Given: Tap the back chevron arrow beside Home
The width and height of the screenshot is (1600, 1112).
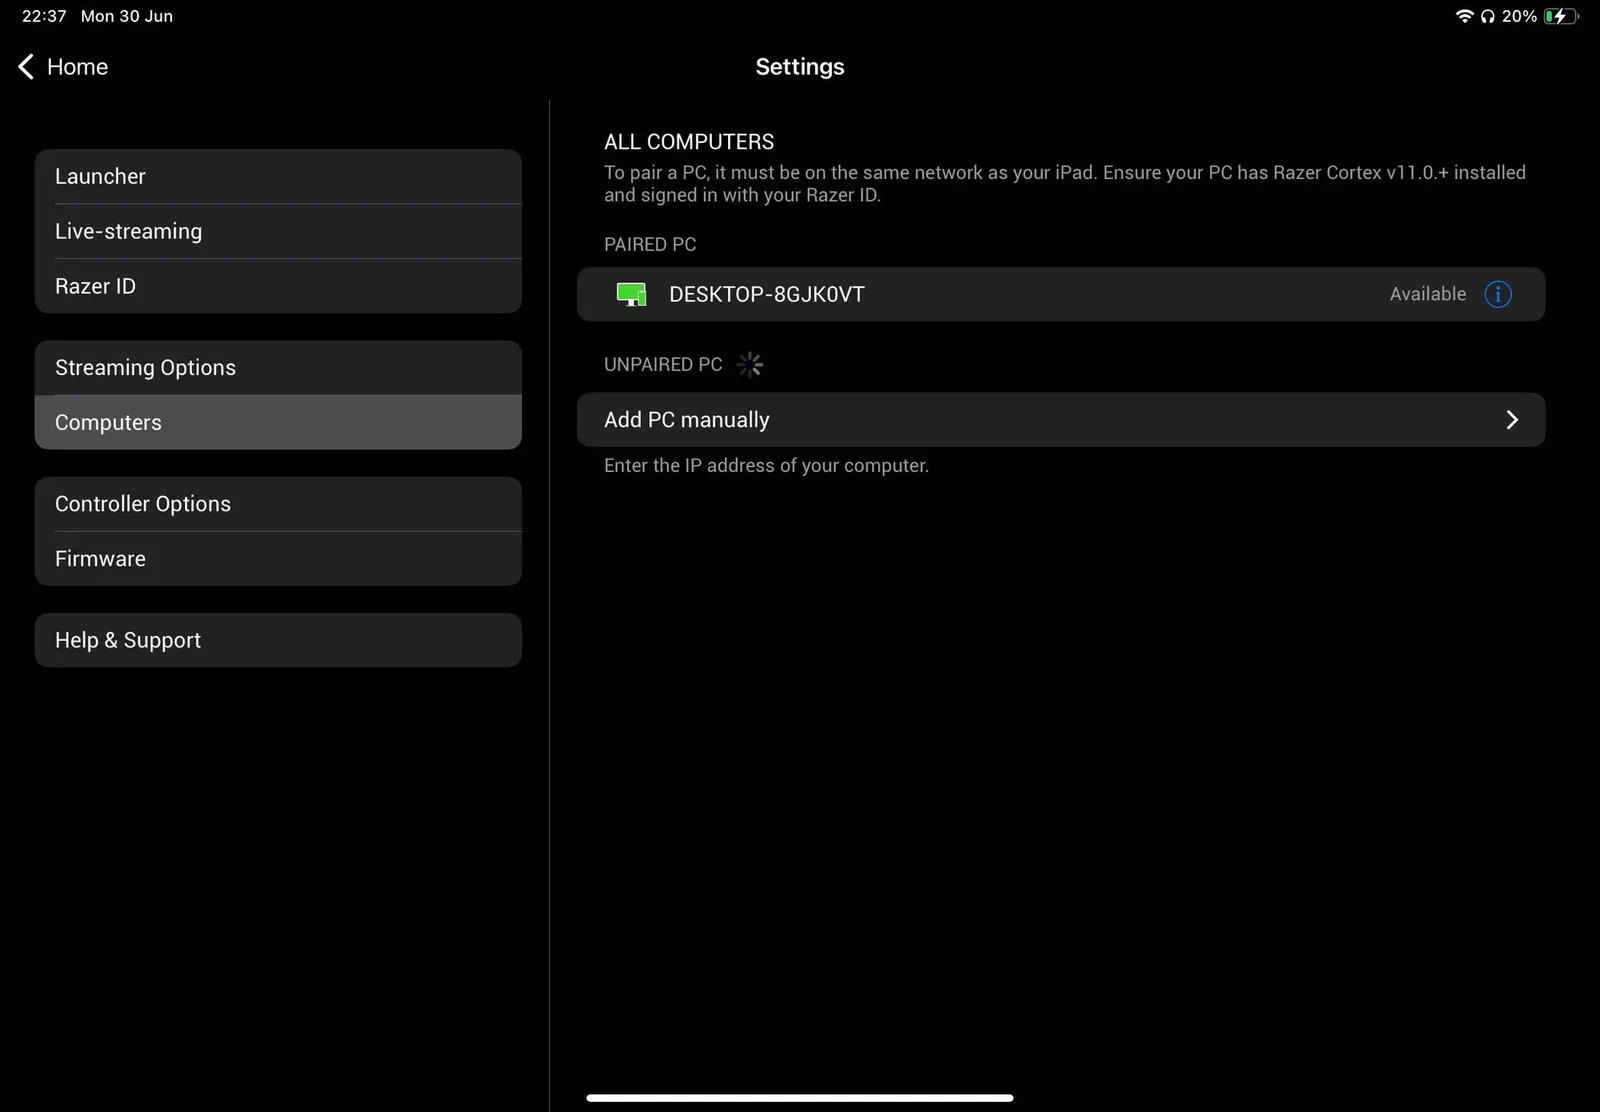Looking at the screenshot, I should 26,67.
